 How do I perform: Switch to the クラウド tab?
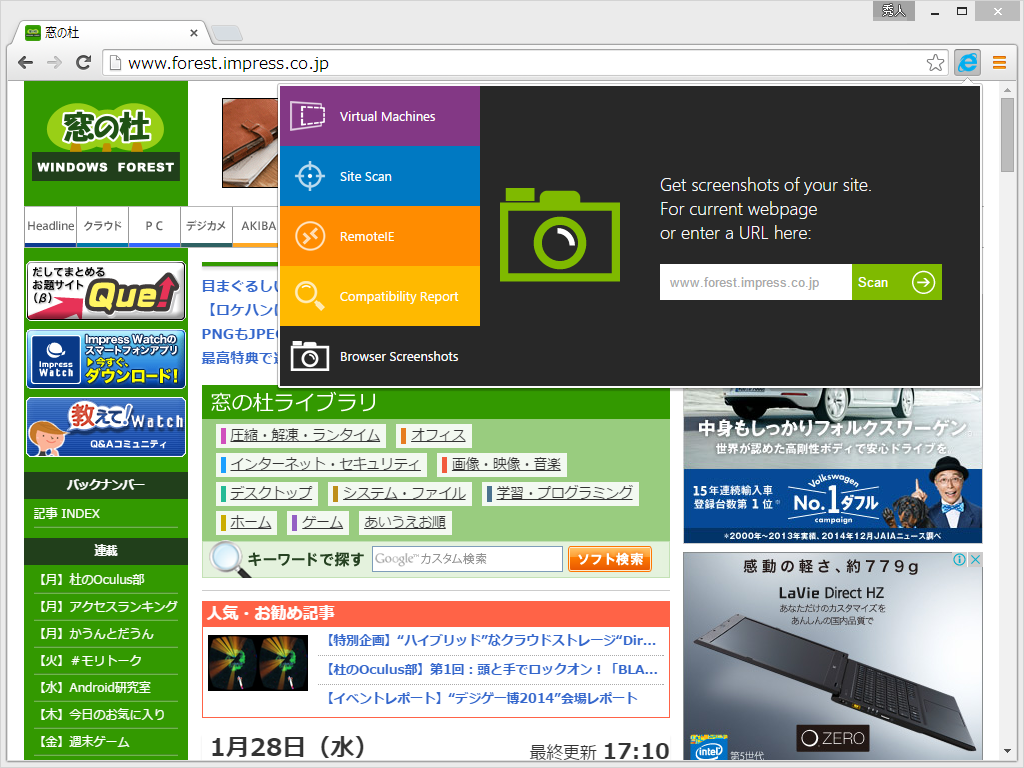102,227
